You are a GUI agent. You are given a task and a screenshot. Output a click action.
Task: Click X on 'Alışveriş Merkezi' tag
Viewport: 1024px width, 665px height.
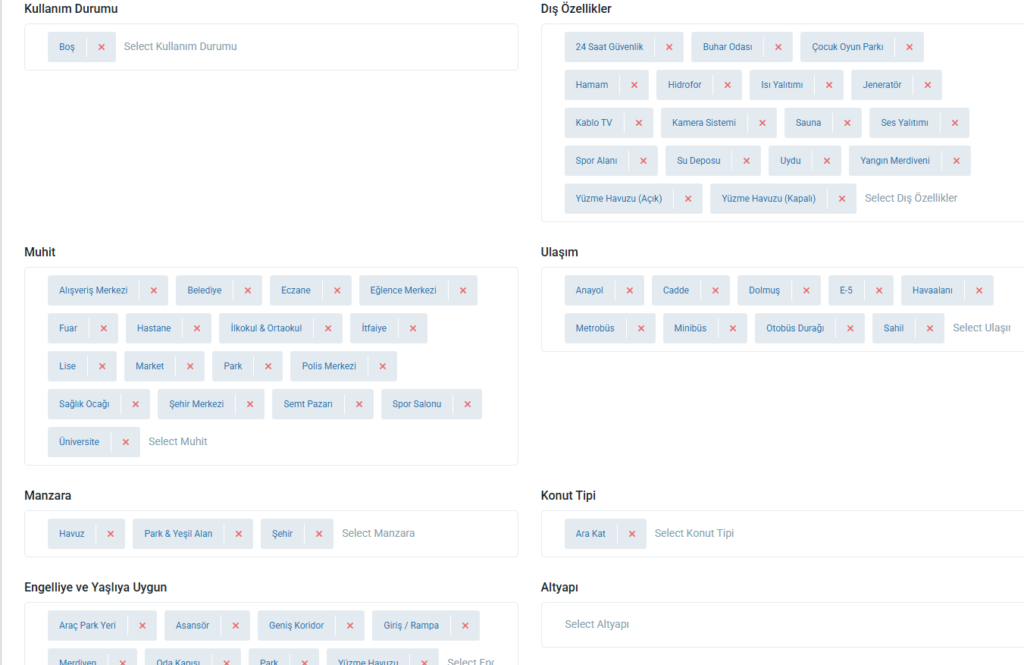(x=153, y=291)
